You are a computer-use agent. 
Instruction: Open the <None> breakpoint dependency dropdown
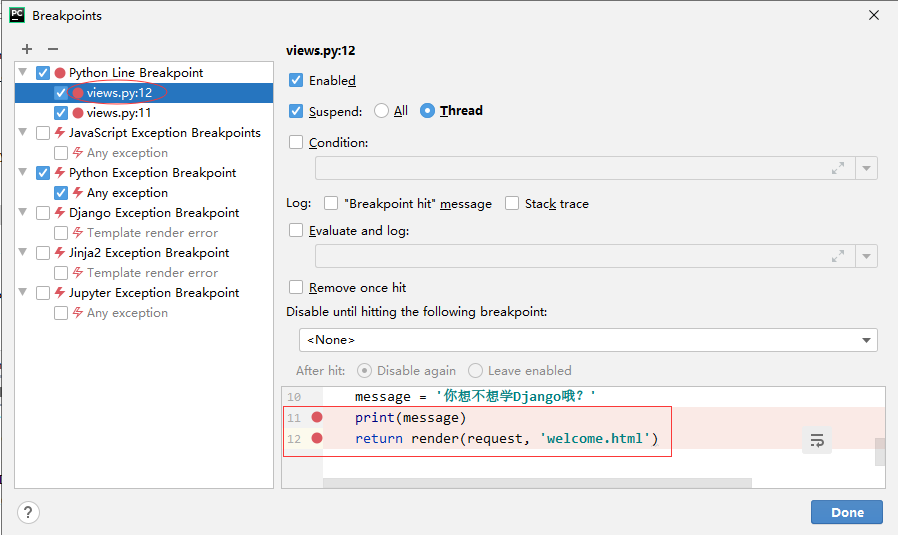588,340
